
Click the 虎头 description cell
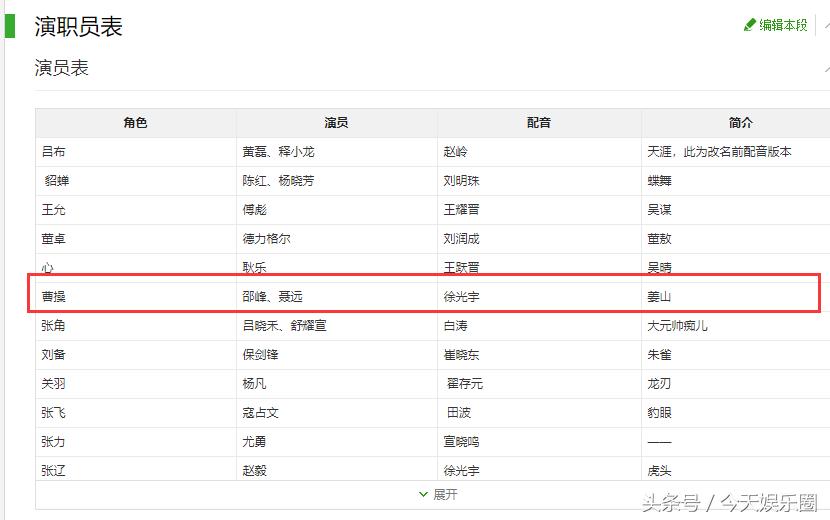click(736, 469)
